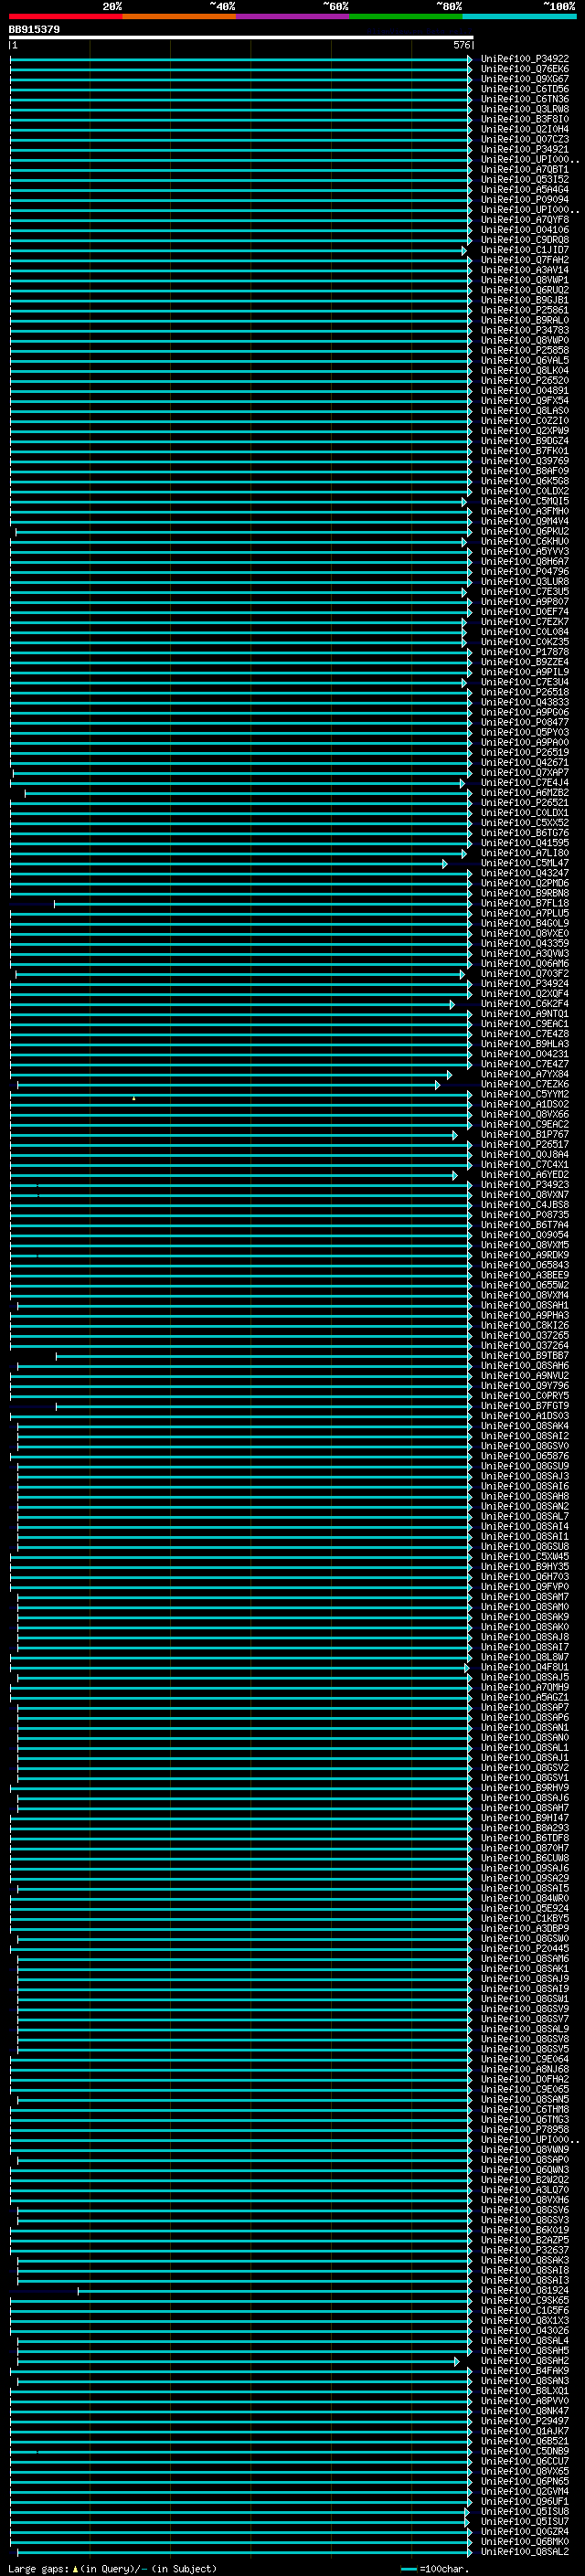This screenshot has width=585, height=2576.
Task: Open entry UniRef100_C1JID7
Action: (525, 250)
